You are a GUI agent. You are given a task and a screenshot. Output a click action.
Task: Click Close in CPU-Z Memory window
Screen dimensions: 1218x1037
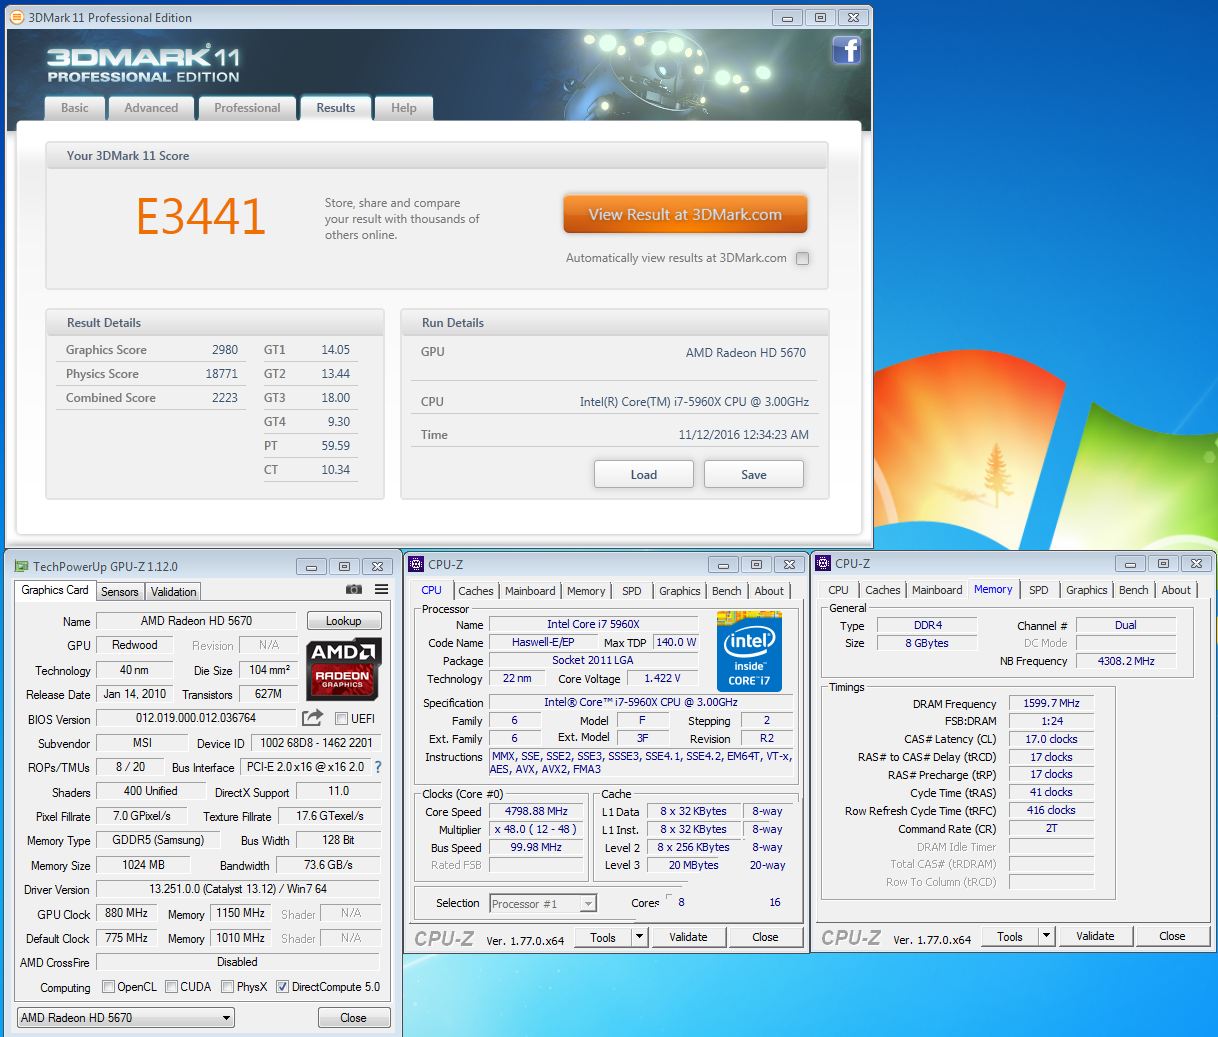point(1172,936)
